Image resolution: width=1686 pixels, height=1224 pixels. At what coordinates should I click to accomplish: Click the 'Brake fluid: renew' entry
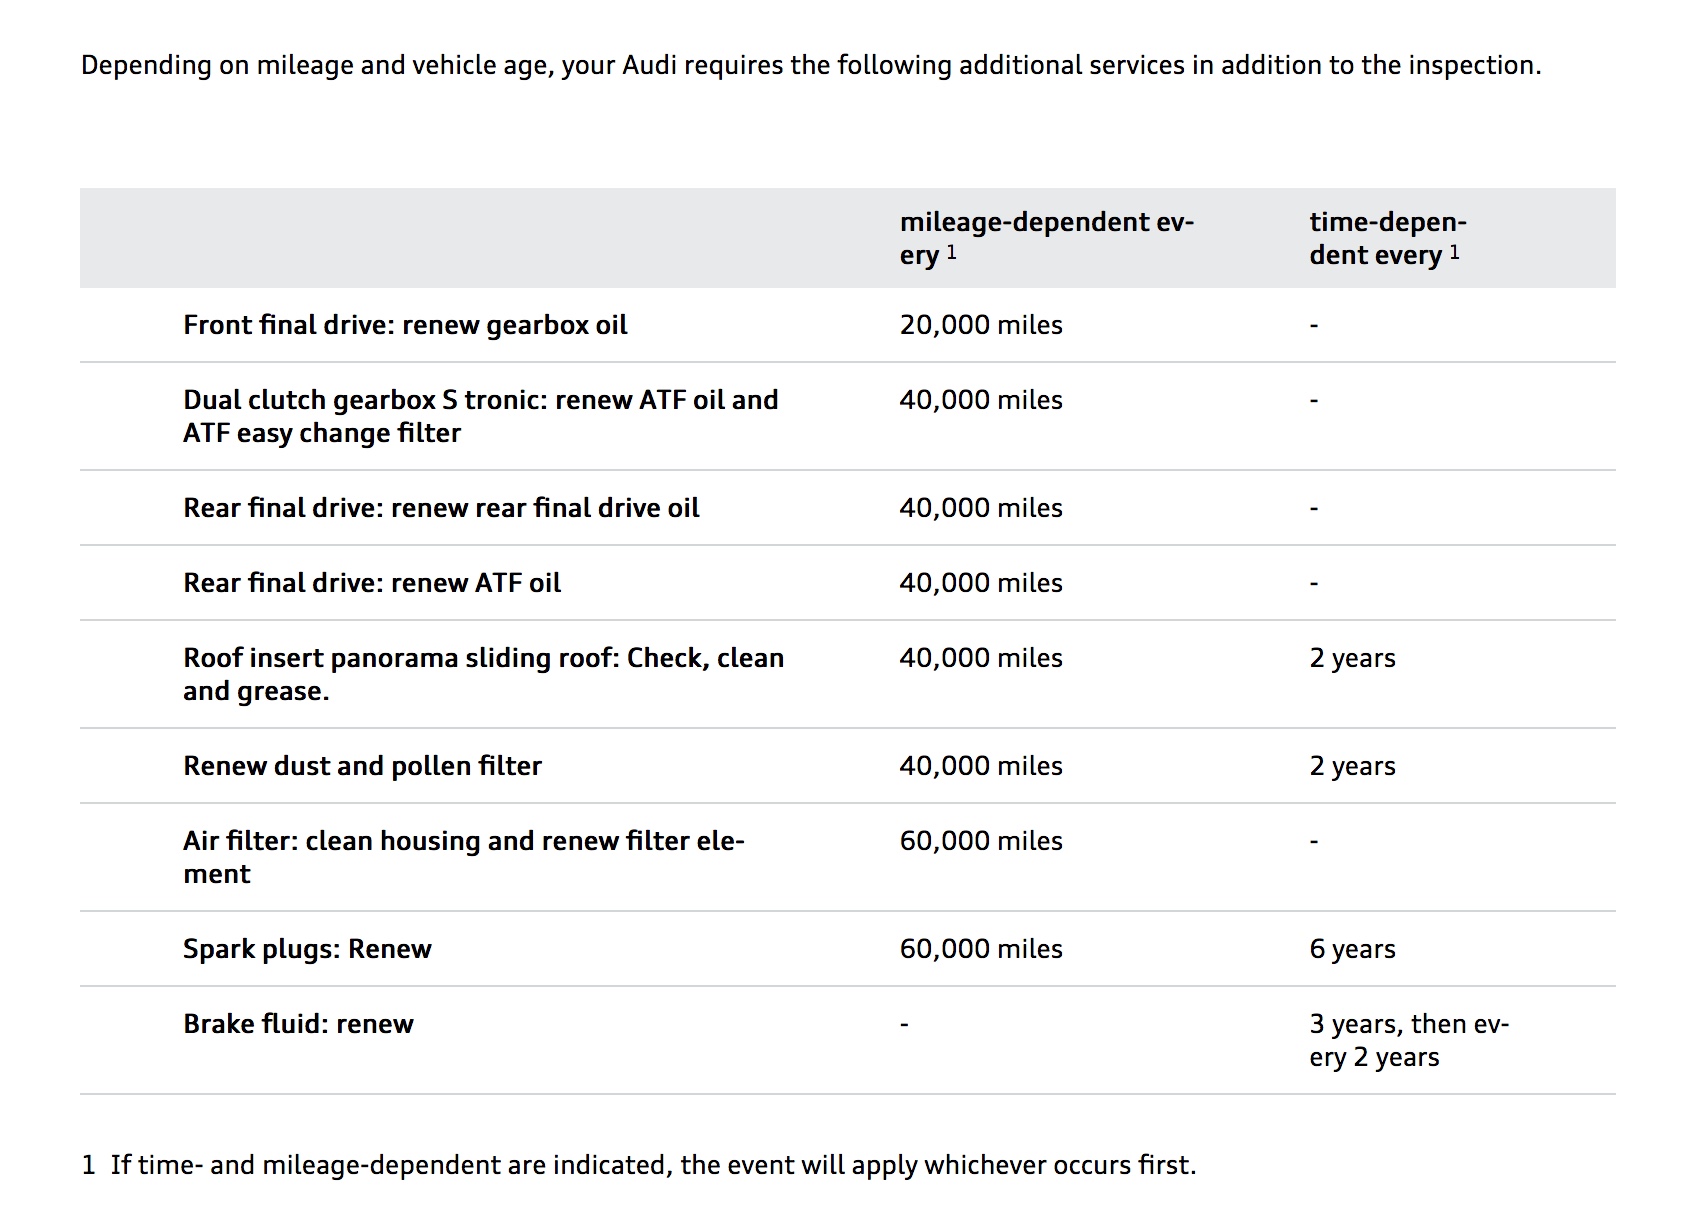(298, 1024)
